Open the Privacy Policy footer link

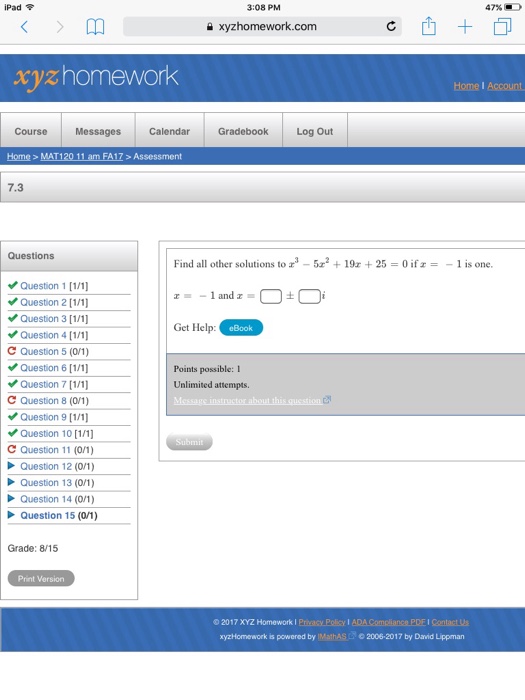coord(322,622)
